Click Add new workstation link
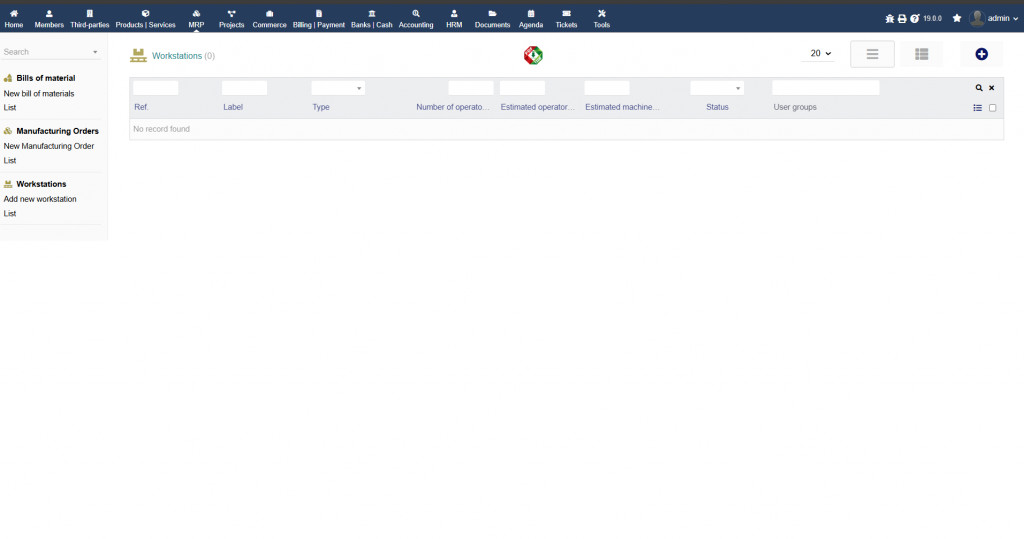The width and height of the screenshot is (1024, 539). tap(40, 199)
